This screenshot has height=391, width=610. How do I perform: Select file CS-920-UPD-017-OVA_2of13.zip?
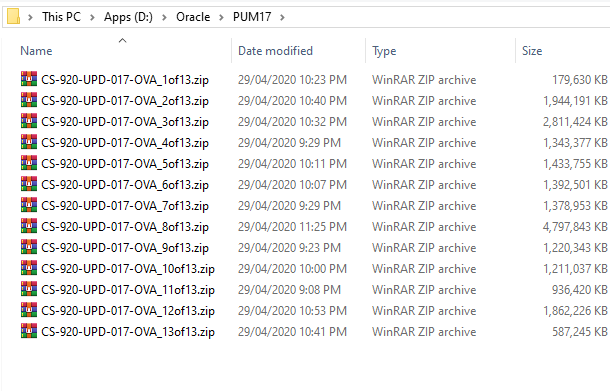pyautogui.click(x=125, y=101)
